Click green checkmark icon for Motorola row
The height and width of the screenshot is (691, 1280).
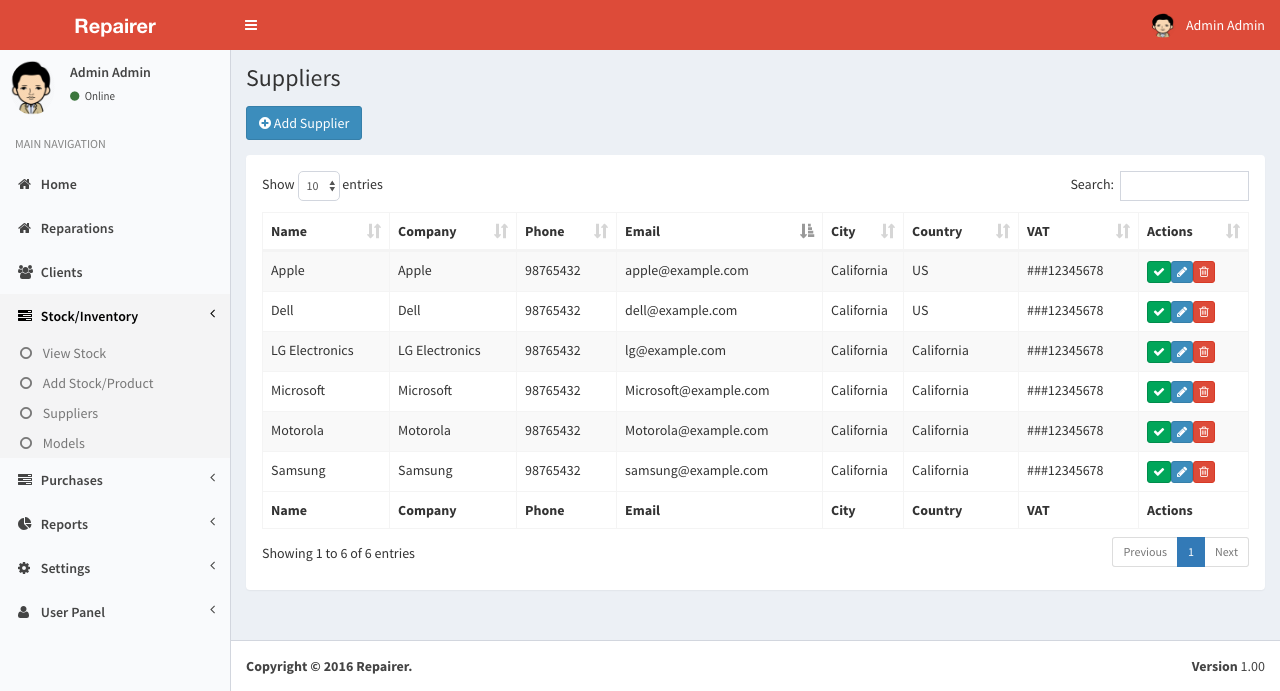(1158, 432)
